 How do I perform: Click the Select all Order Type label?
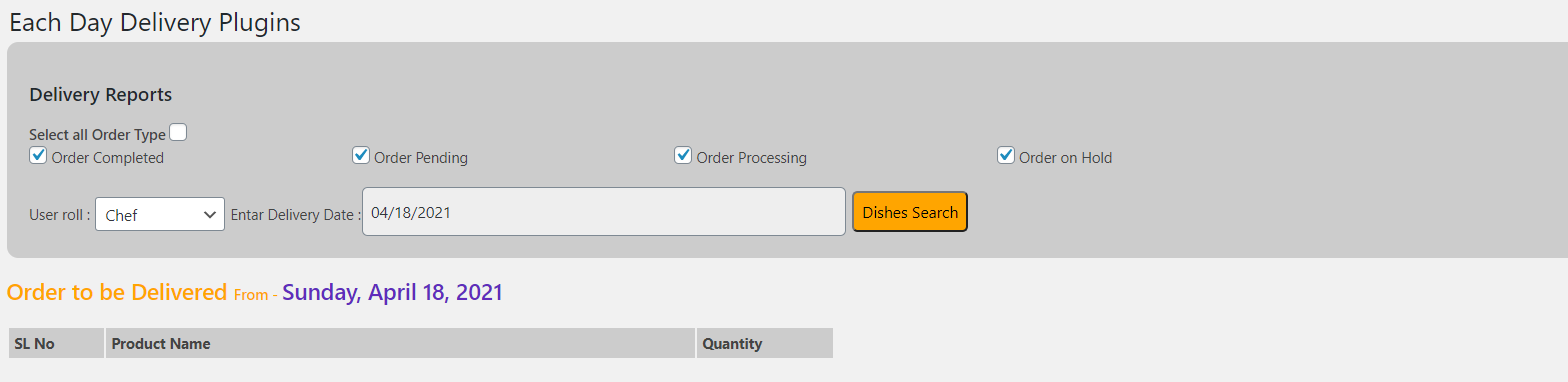tap(97, 135)
